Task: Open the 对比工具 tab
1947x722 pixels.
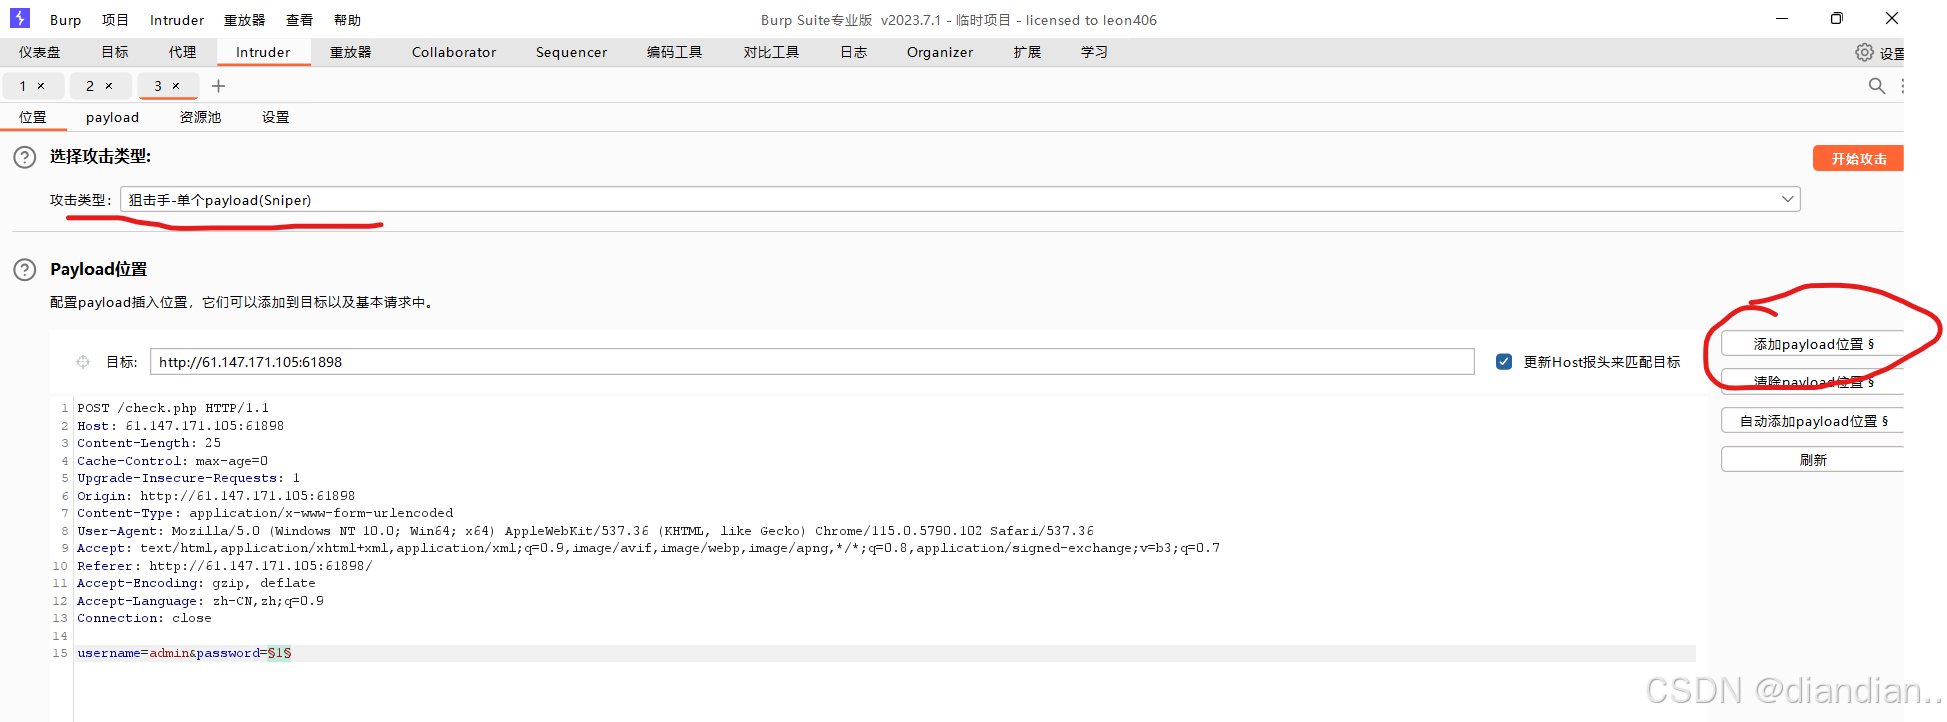Action: point(771,52)
